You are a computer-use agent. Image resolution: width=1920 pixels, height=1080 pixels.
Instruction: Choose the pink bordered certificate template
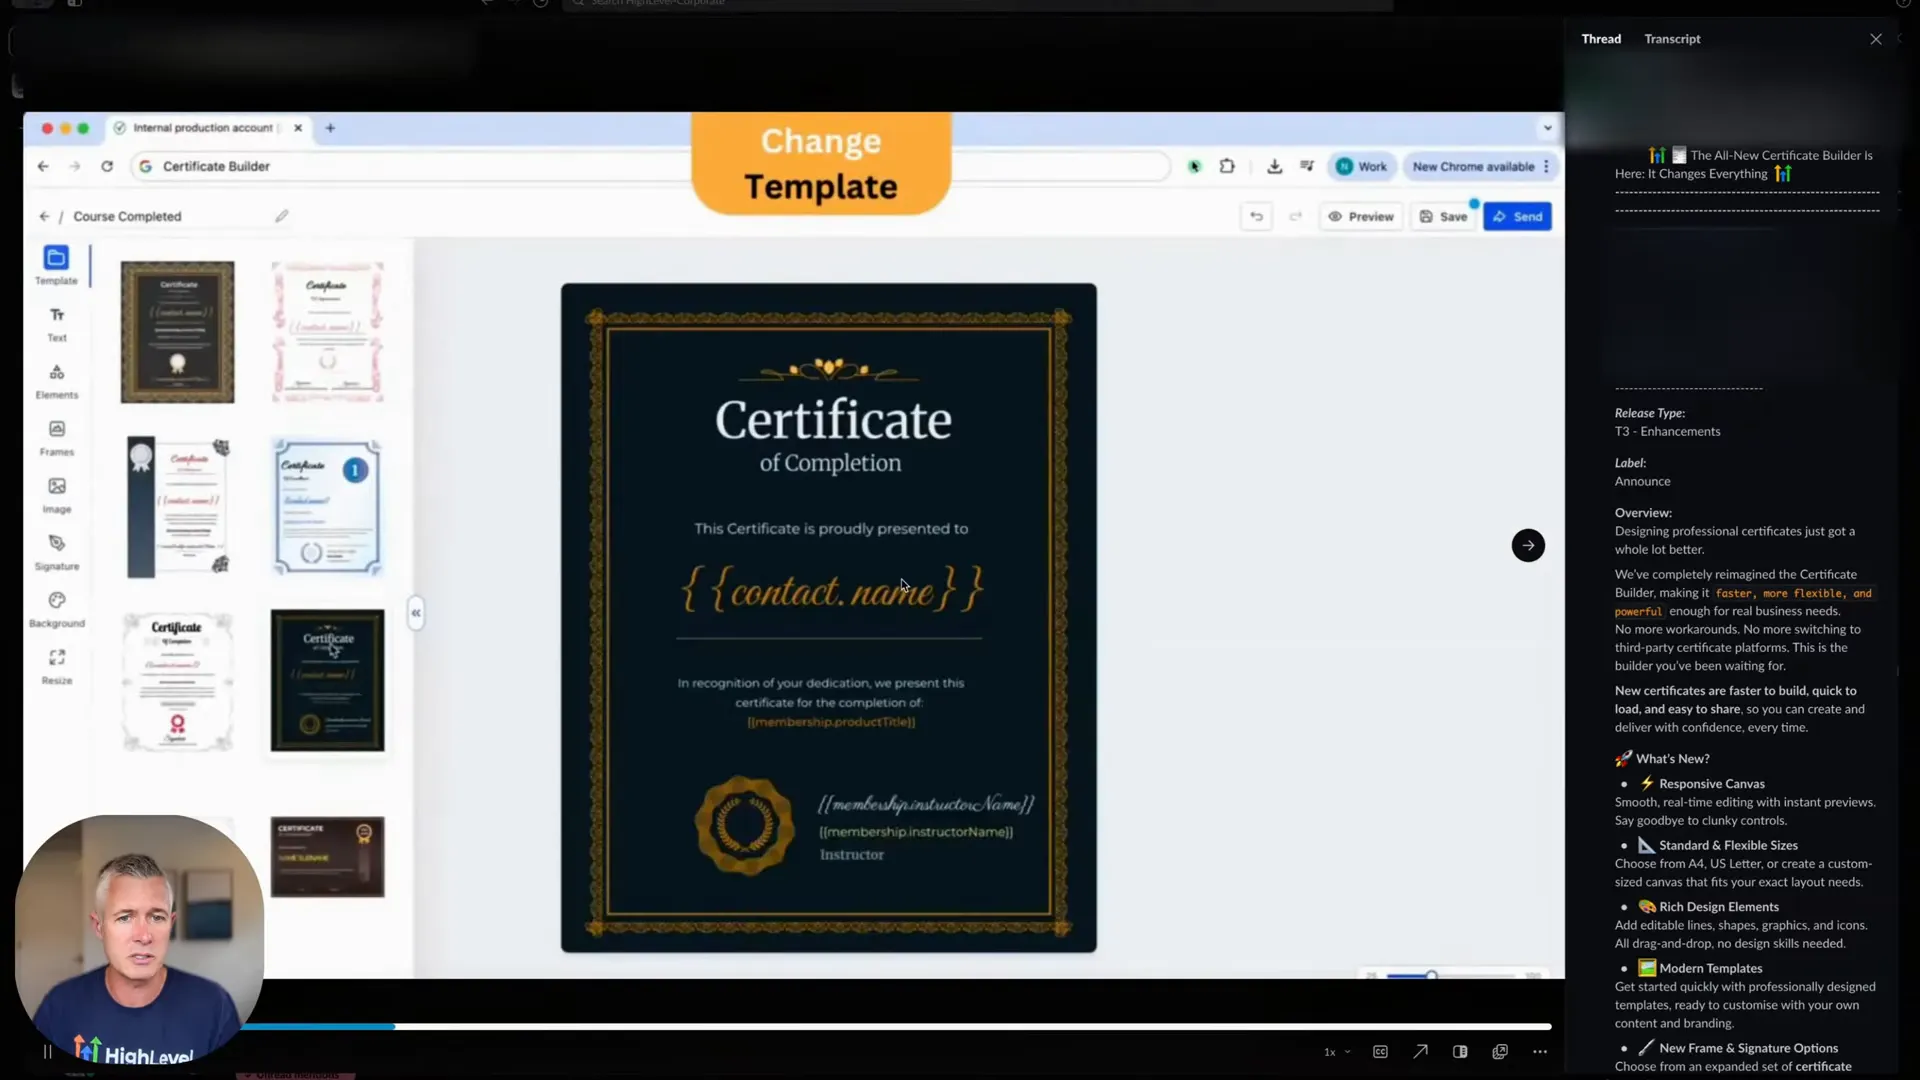coord(328,332)
